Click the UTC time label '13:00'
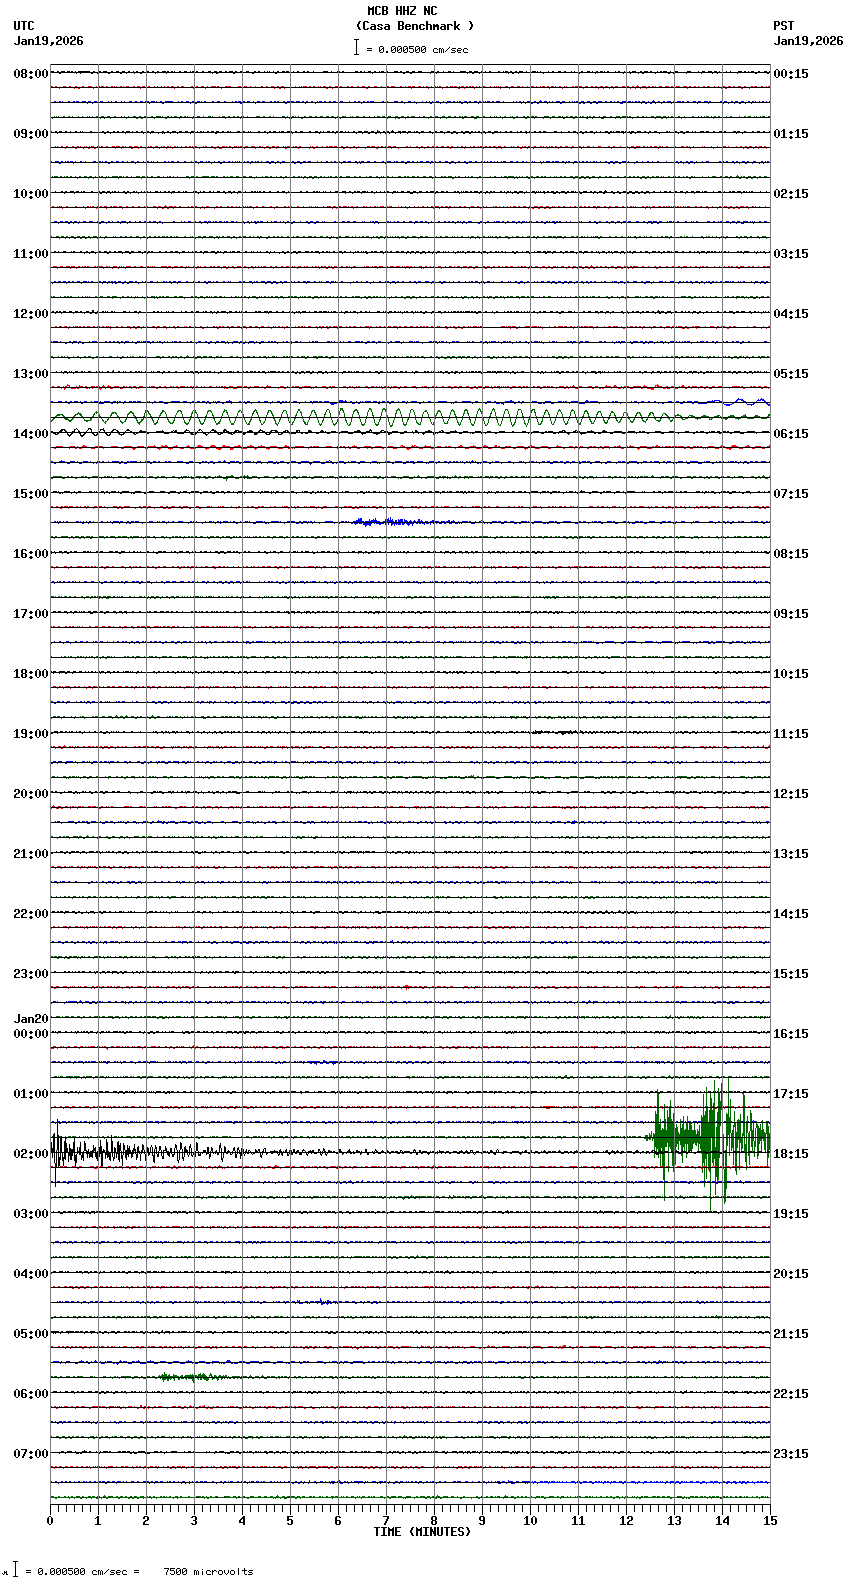The image size is (850, 1584). point(31,374)
